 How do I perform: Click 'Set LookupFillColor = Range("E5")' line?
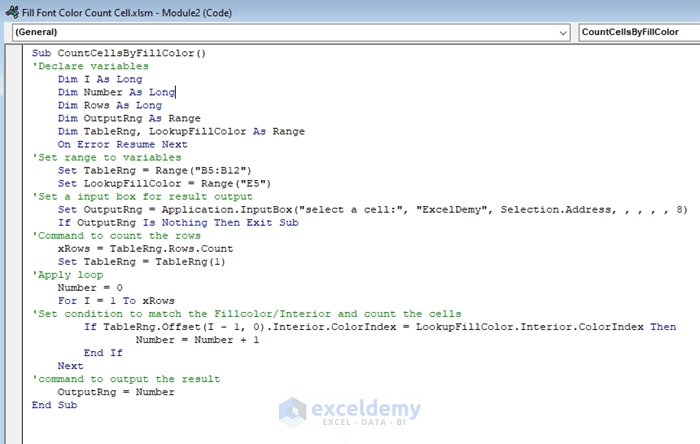click(164, 183)
